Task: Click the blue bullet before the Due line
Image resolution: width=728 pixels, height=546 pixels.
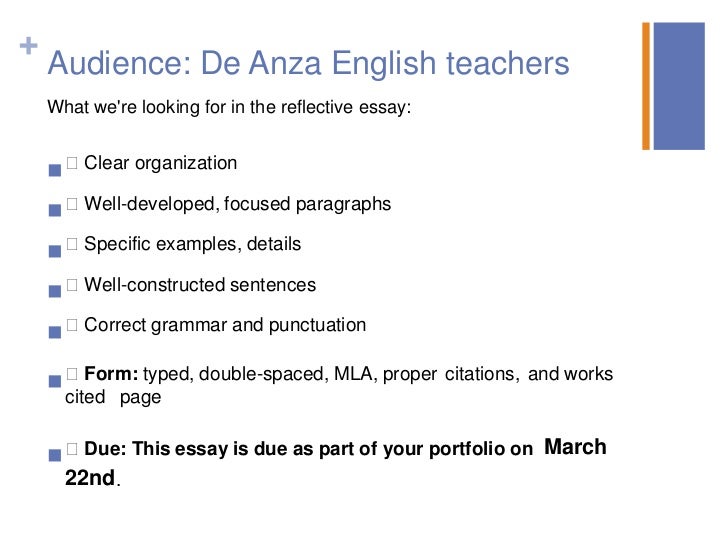Action: [53, 456]
